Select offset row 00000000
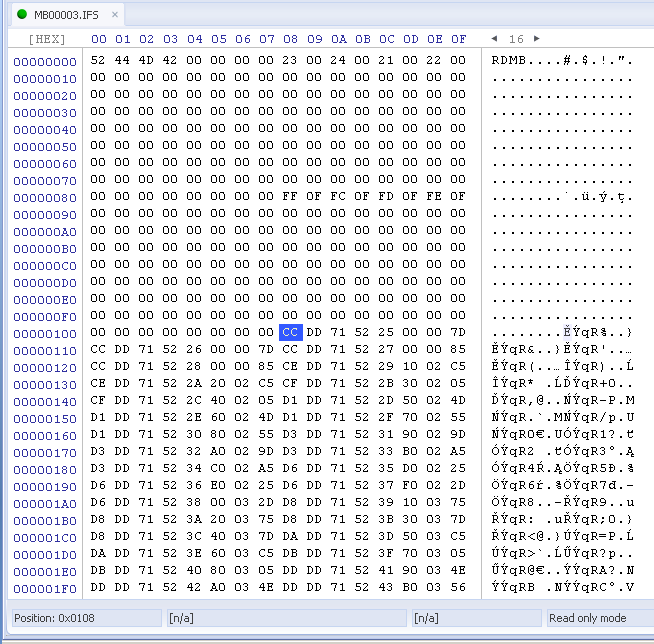This screenshot has width=654, height=644. click(x=45, y=62)
